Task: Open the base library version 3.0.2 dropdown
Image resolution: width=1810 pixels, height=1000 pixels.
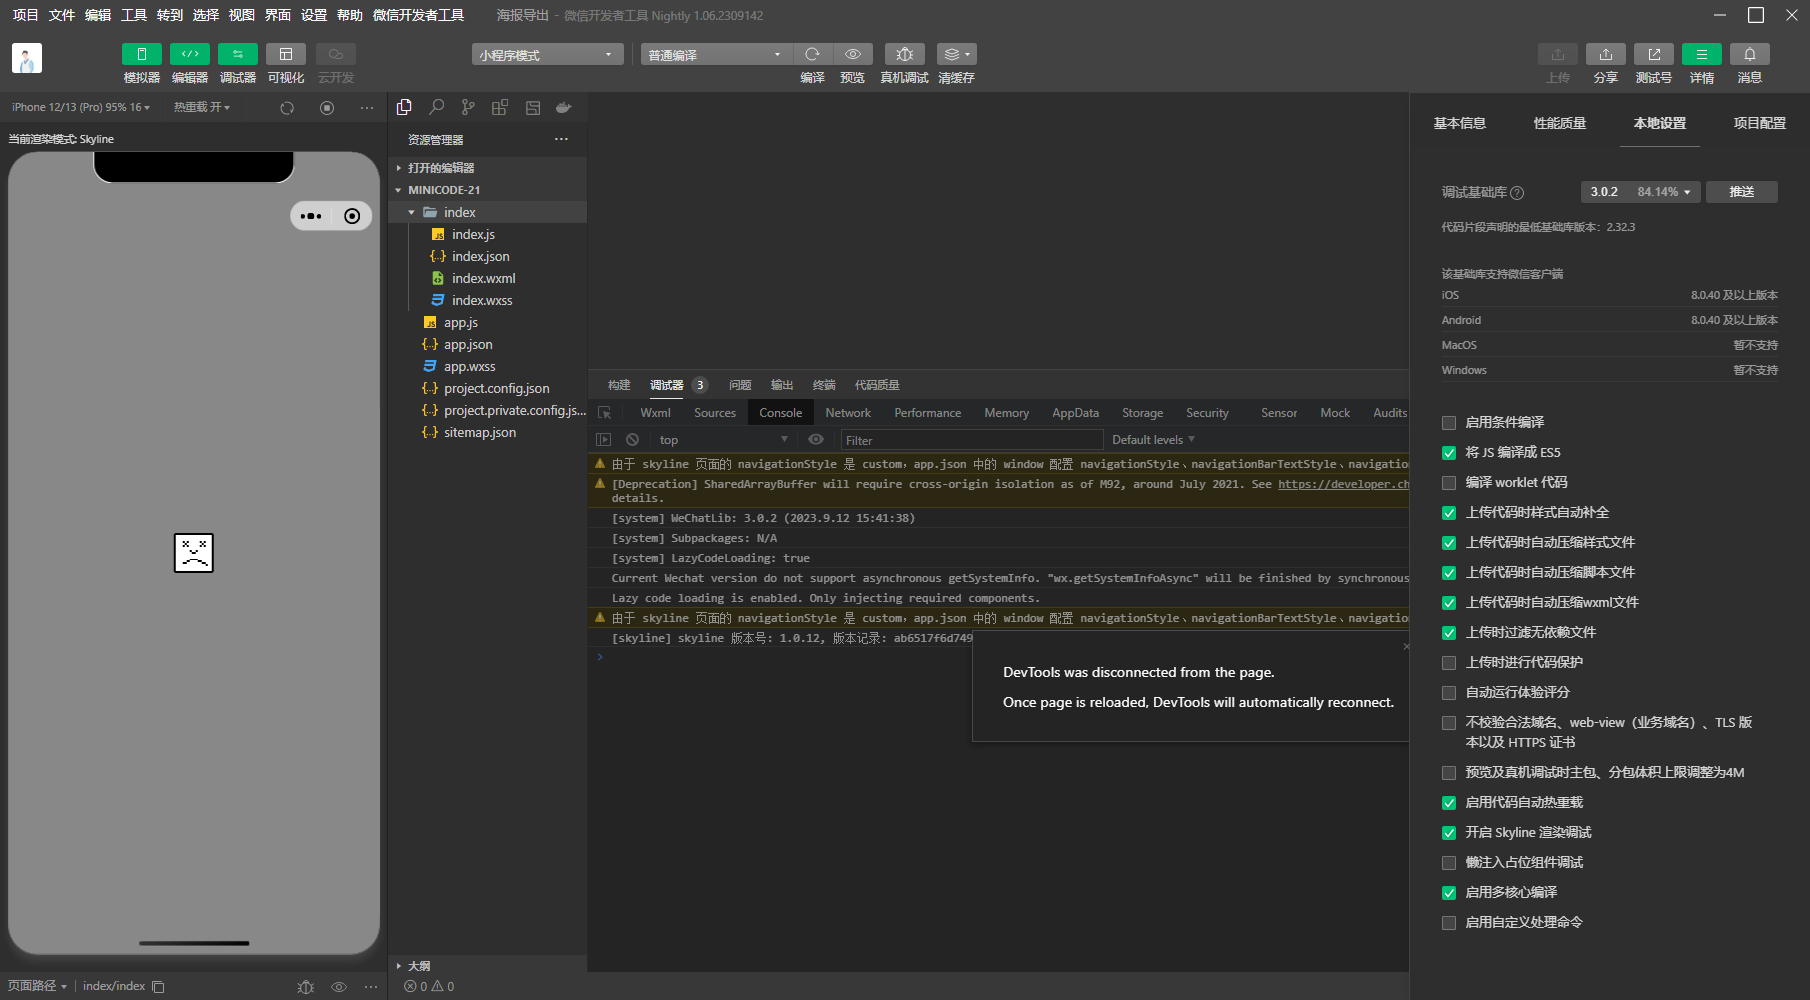Action: (1640, 192)
